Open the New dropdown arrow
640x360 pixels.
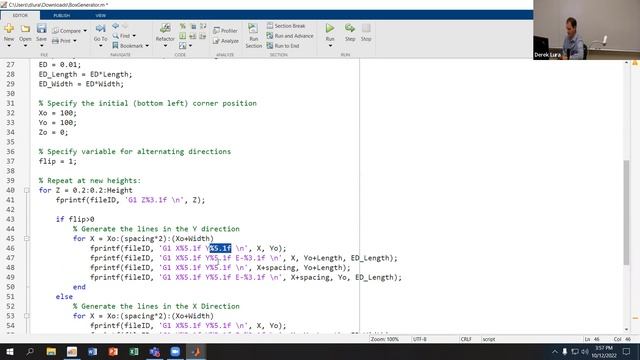coord(9,46)
